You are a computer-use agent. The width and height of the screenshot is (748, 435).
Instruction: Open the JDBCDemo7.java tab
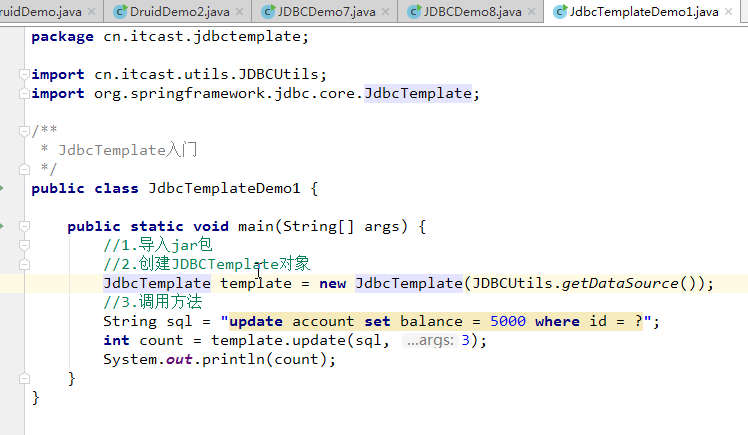click(x=326, y=11)
